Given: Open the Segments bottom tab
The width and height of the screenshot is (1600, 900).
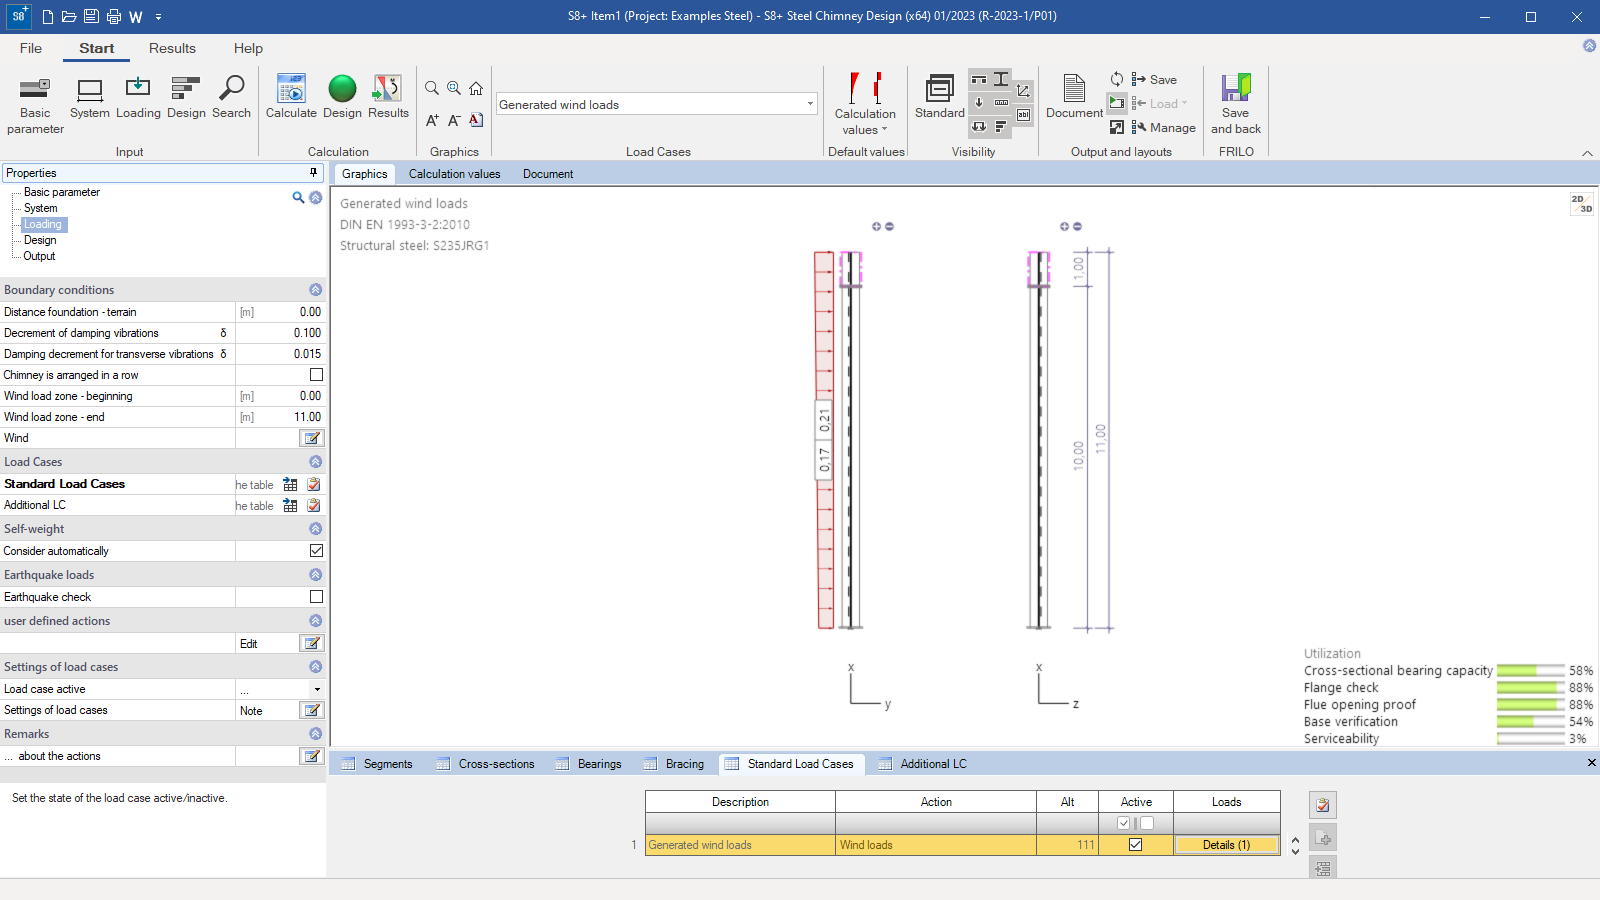Looking at the screenshot, I should point(377,764).
